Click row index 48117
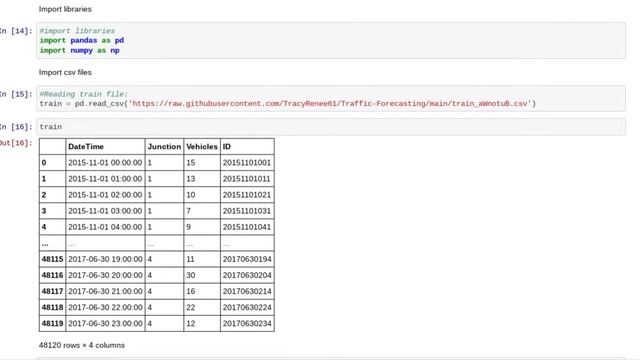Screen dimensions: 640x360 coord(52,291)
